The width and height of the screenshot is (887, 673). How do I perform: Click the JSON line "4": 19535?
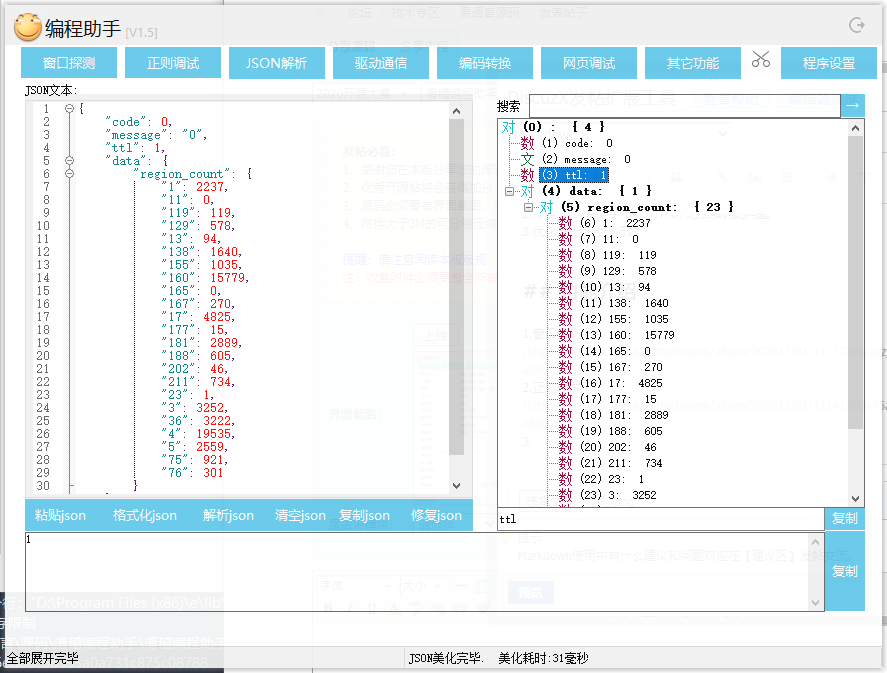(198, 434)
